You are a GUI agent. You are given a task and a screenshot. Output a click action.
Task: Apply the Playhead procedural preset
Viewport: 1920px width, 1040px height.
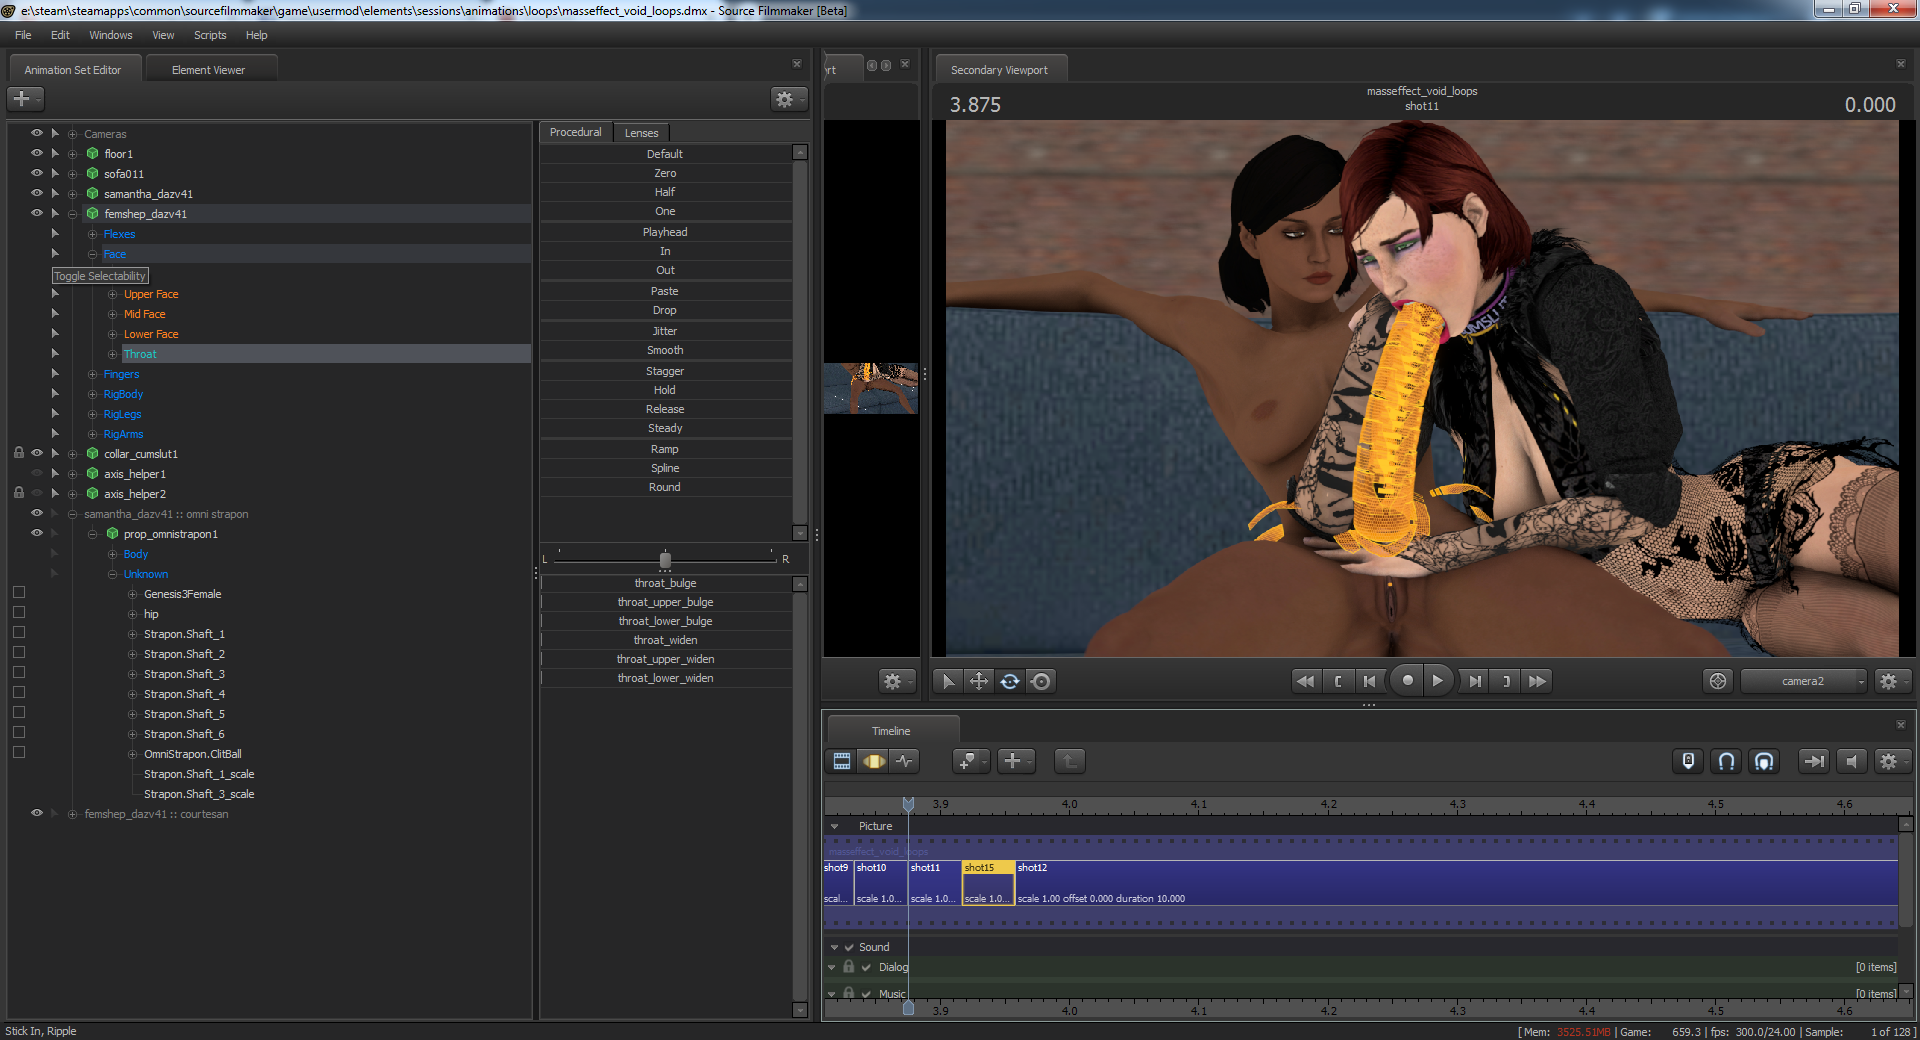point(666,232)
